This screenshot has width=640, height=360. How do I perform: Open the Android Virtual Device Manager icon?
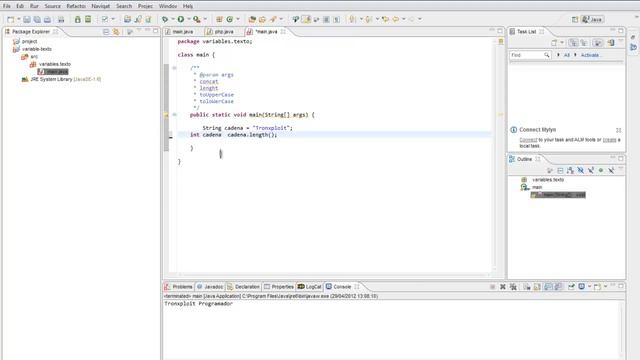pyautogui.click(x=88, y=19)
